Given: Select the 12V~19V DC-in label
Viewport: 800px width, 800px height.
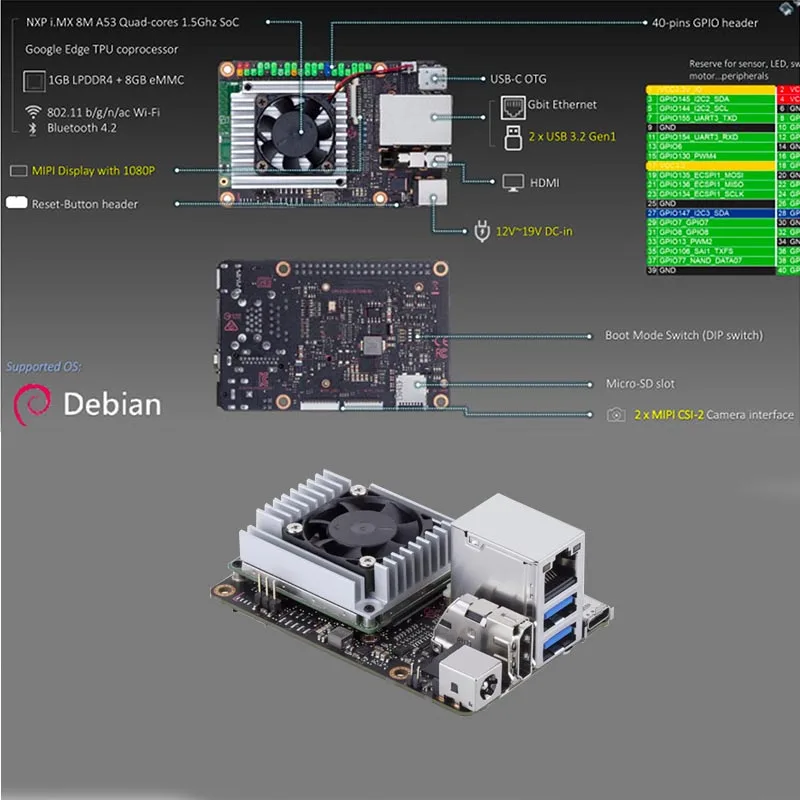Looking at the screenshot, I should click(x=534, y=232).
